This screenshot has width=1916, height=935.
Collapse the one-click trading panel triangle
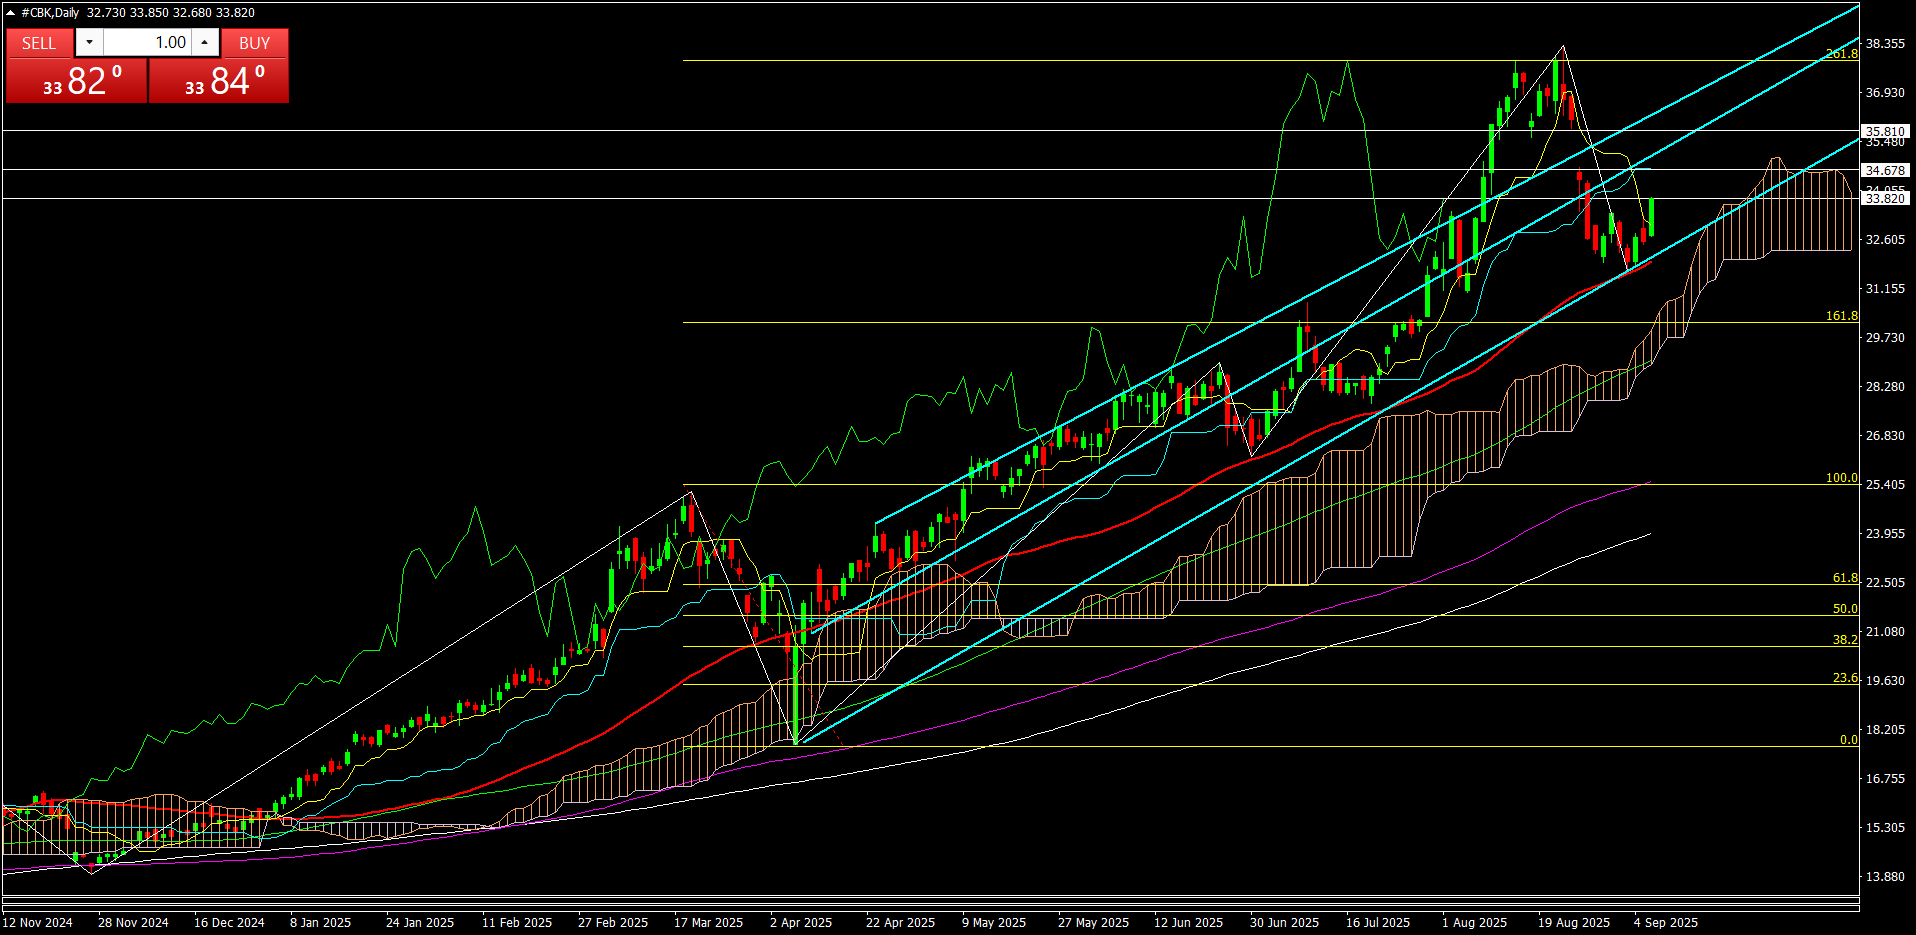click(10, 13)
